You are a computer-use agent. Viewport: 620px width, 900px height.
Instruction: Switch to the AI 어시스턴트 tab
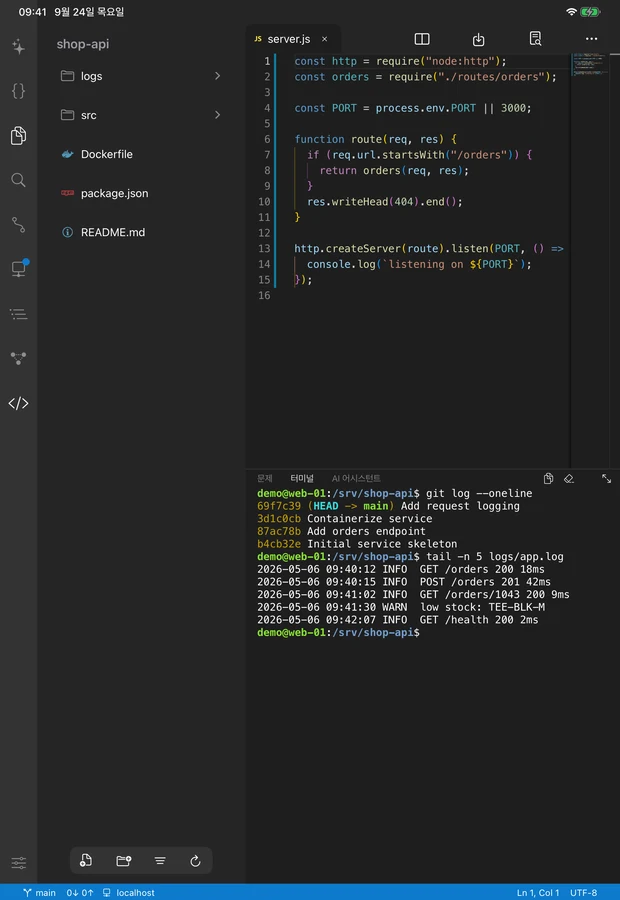click(x=356, y=478)
